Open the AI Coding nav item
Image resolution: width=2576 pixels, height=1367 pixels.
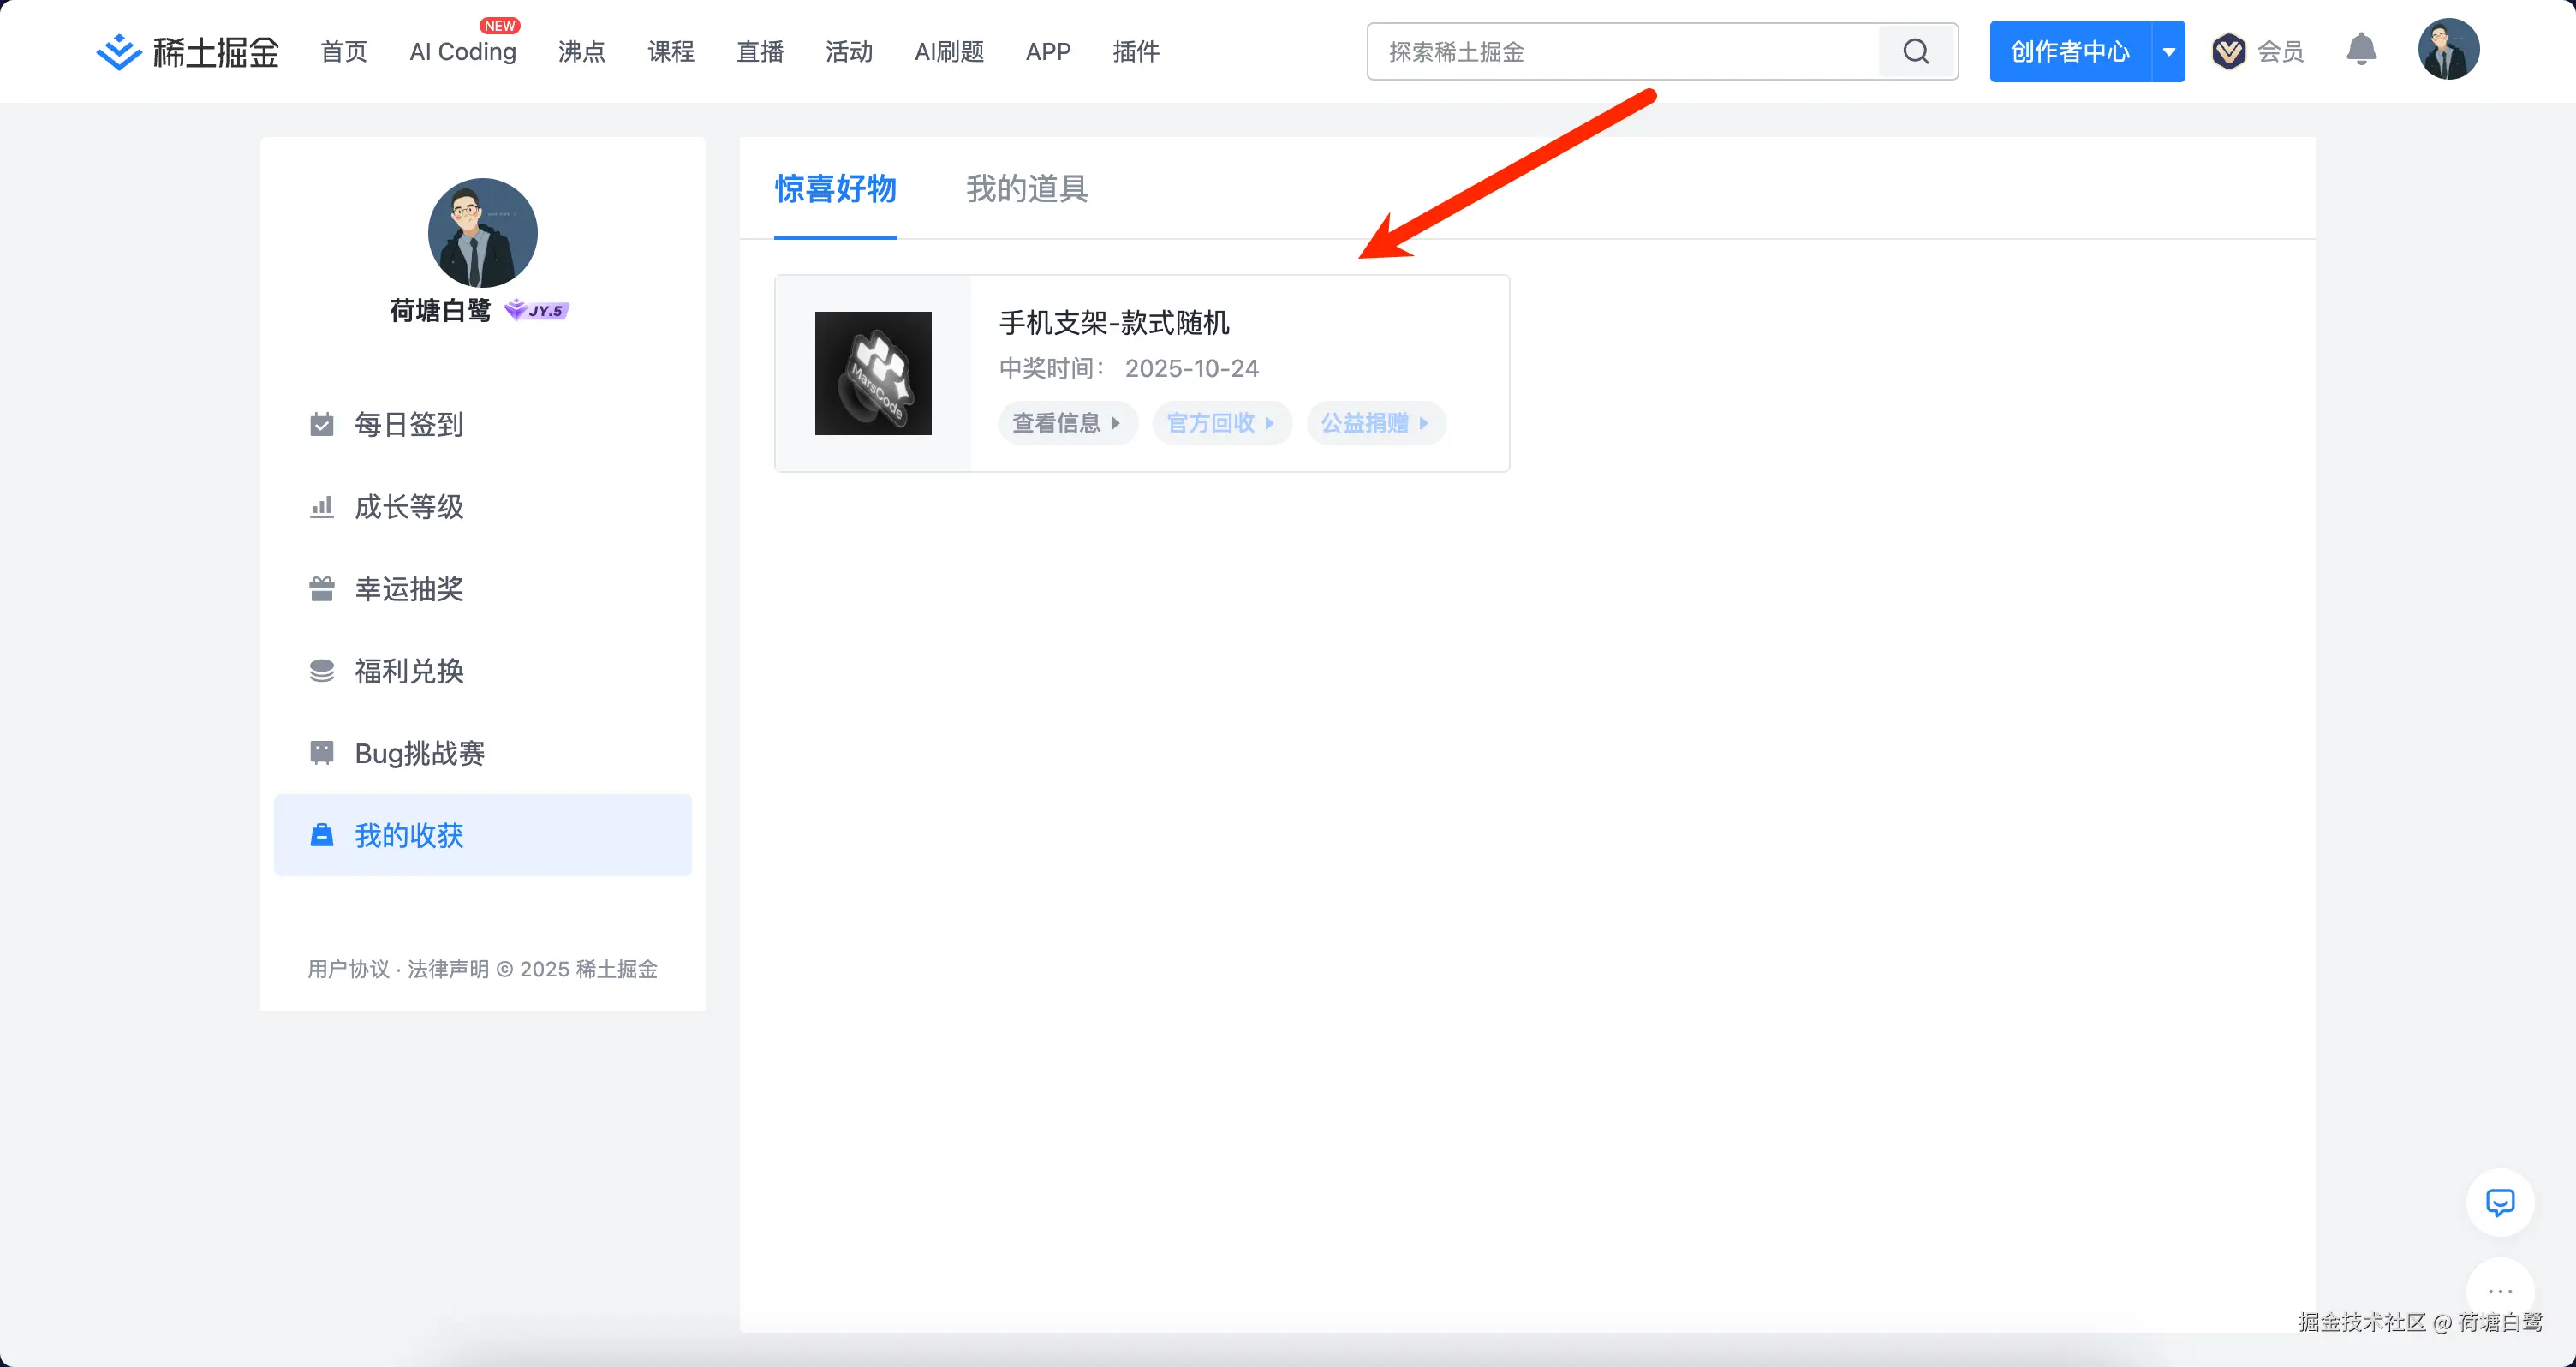tap(462, 52)
